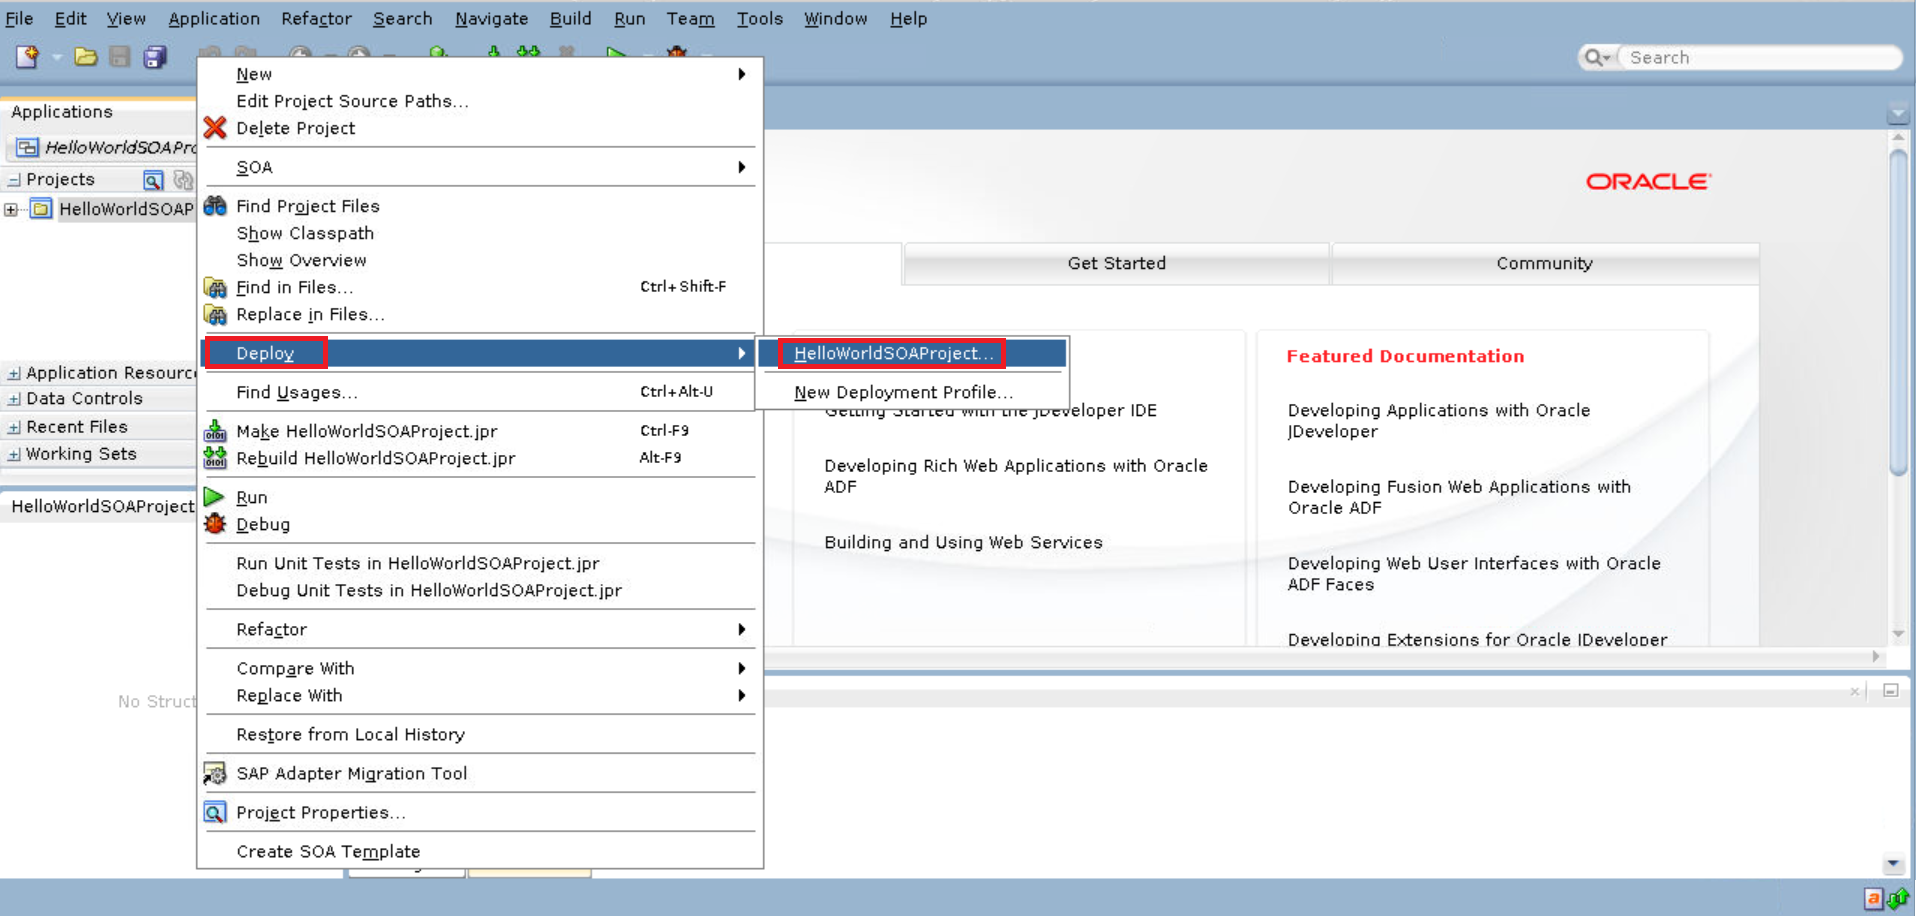
Task: Click the green arrows status bar icon
Action: (1897, 899)
